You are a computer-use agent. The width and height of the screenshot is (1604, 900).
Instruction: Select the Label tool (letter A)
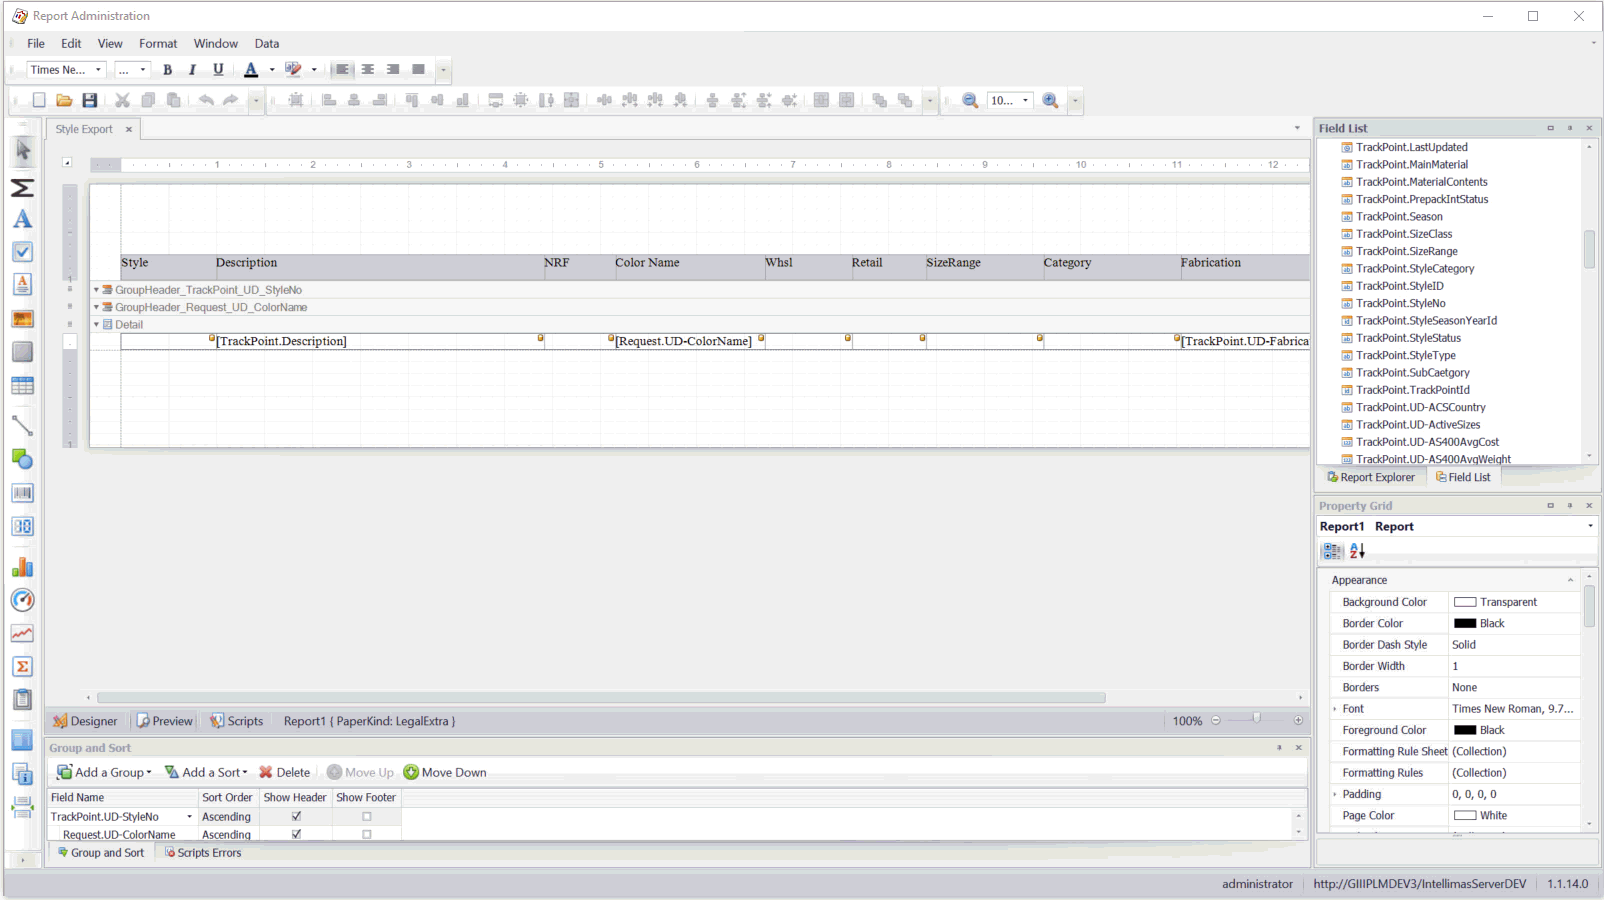pyautogui.click(x=22, y=219)
